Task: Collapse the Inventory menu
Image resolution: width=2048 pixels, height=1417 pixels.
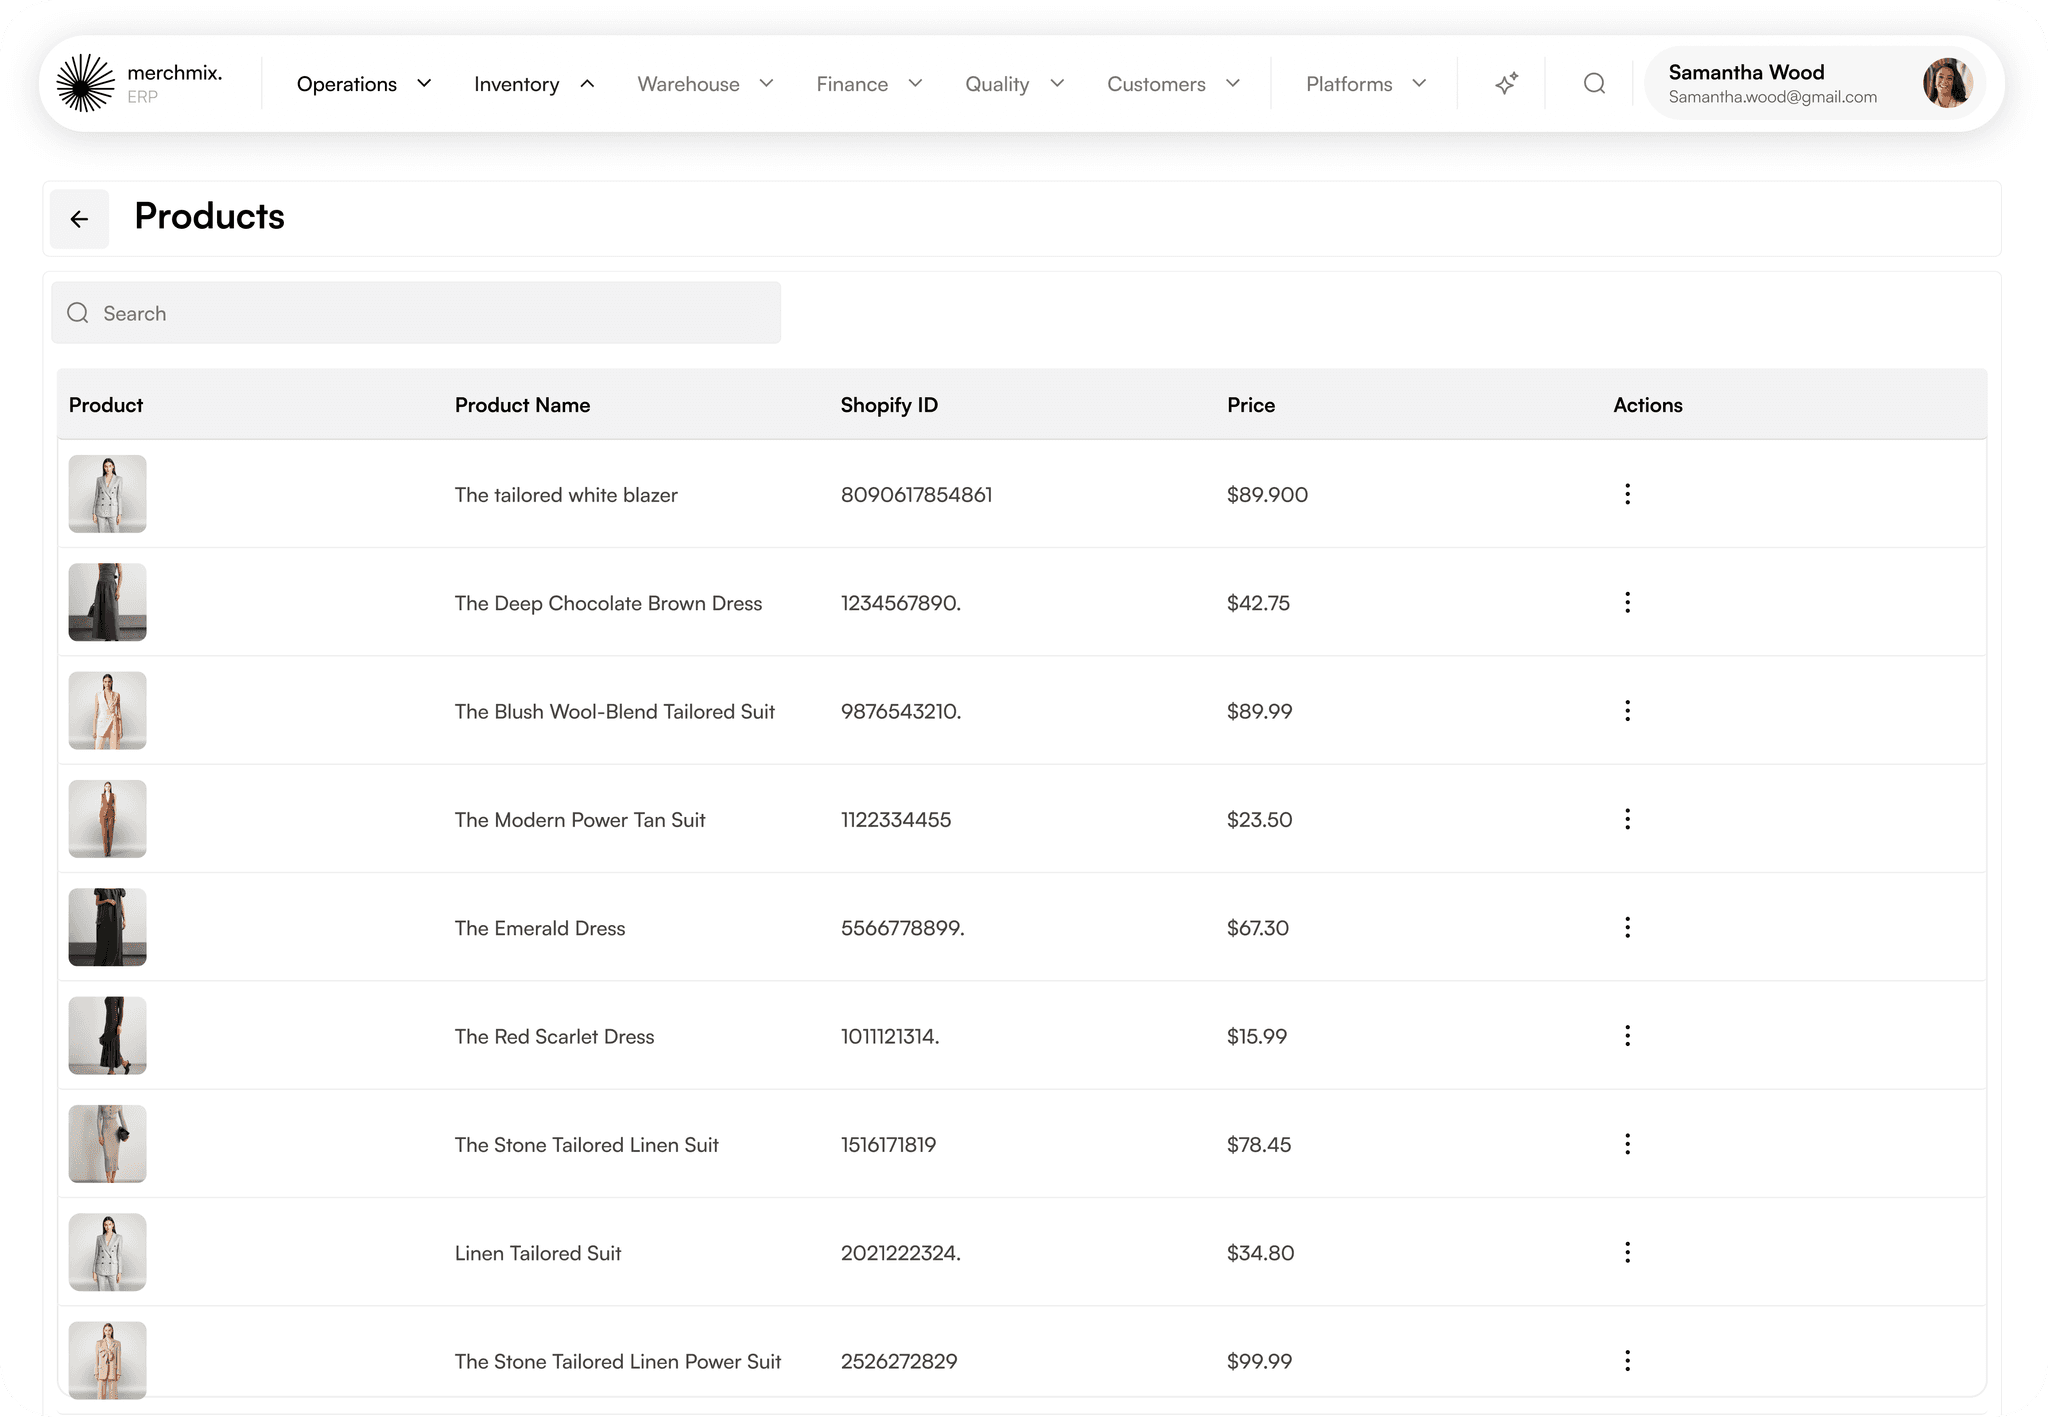Action: click(534, 84)
